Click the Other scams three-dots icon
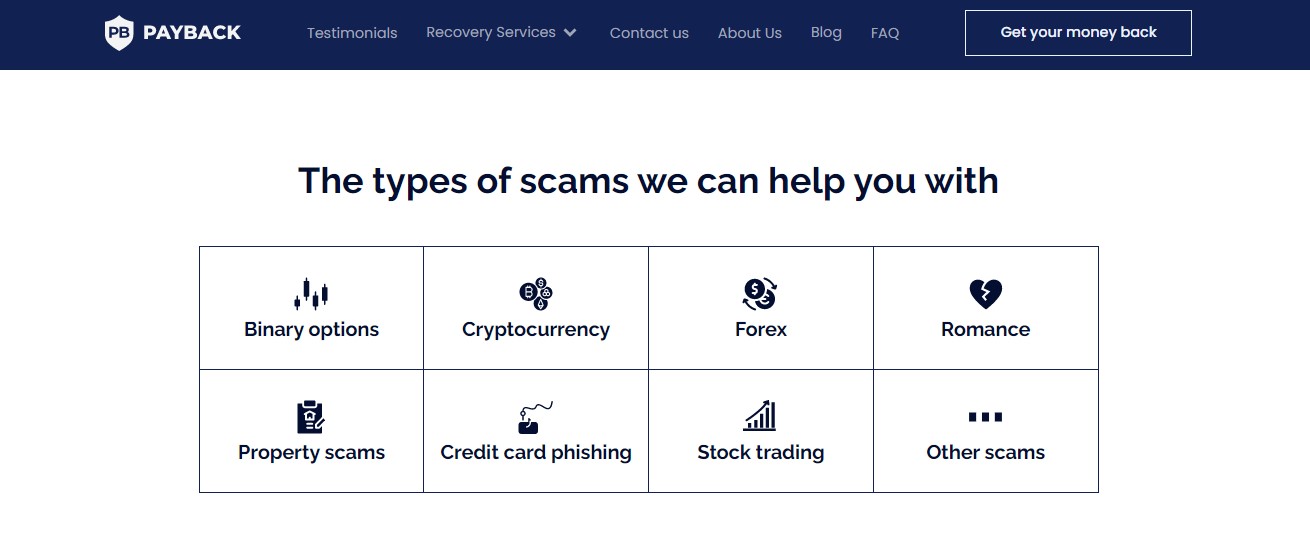This screenshot has width=1310, height=544. click(x=985, y=417)
